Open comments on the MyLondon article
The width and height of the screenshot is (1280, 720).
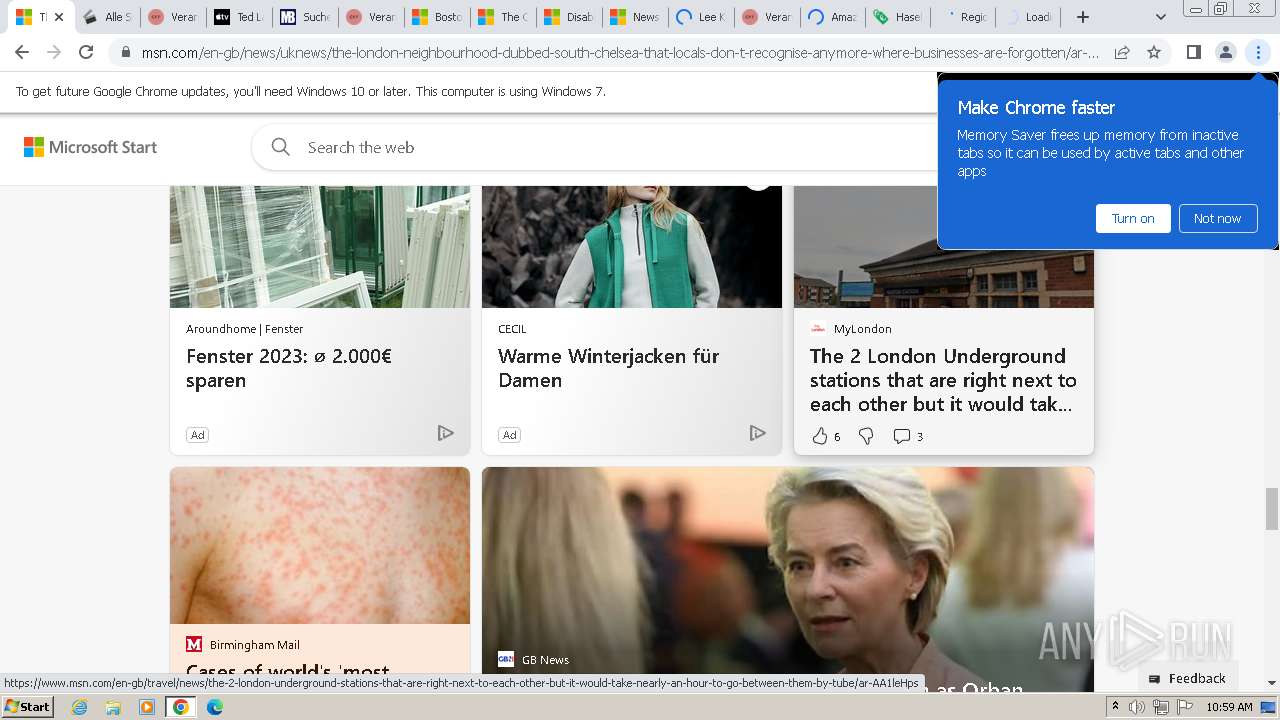click(908, 436)
